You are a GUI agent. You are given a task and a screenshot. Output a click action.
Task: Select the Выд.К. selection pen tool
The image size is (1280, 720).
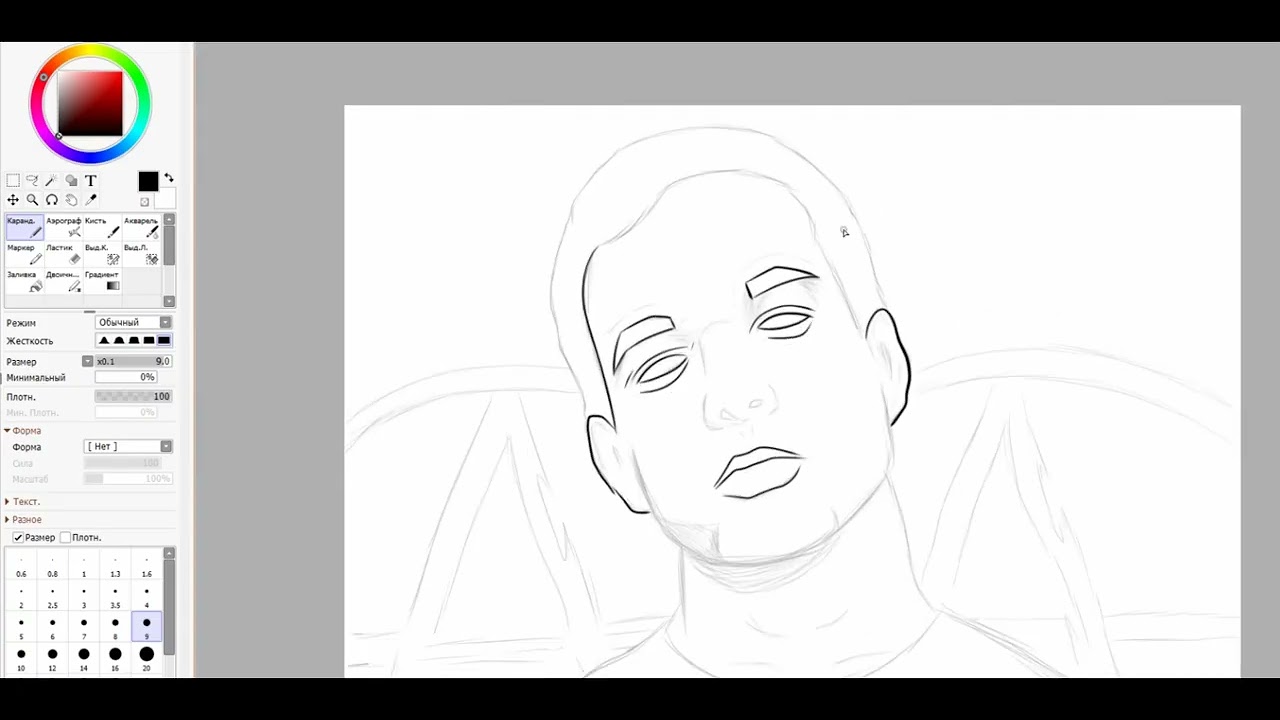102,254
